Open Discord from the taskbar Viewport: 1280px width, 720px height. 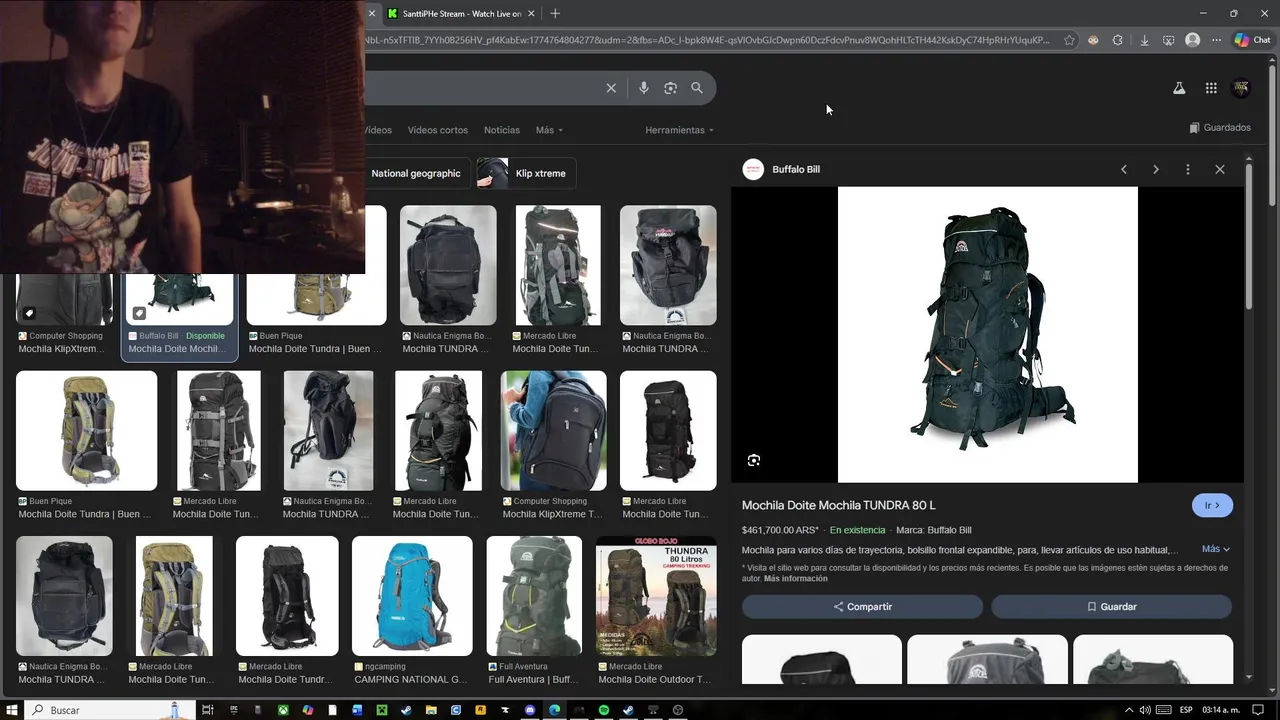pyautogui.click(x=530, y=710)
